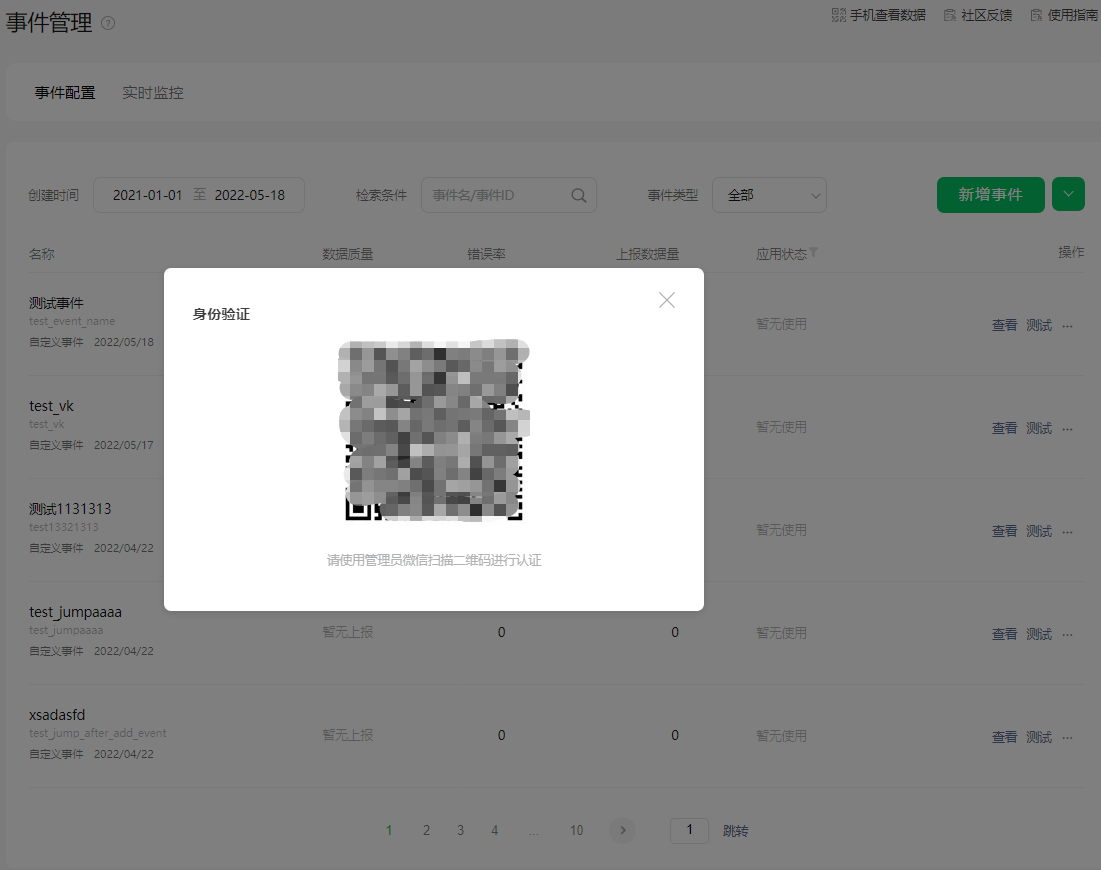Expand the arrow next to 新增事件
The image size is (1101, 870).
[x=1068, y=195]
